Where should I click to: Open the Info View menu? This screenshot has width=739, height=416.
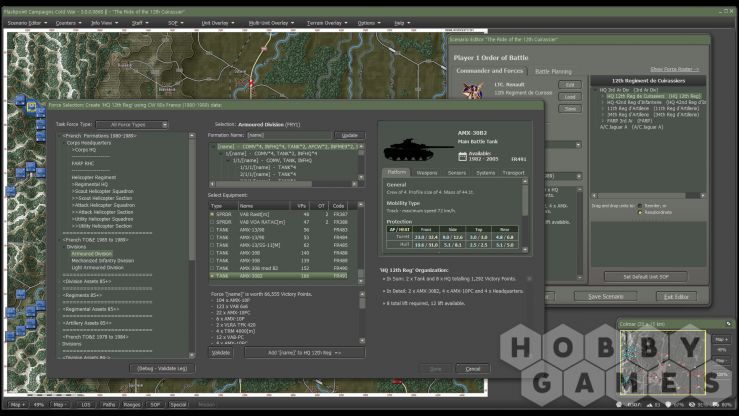[x=104, y=23]
